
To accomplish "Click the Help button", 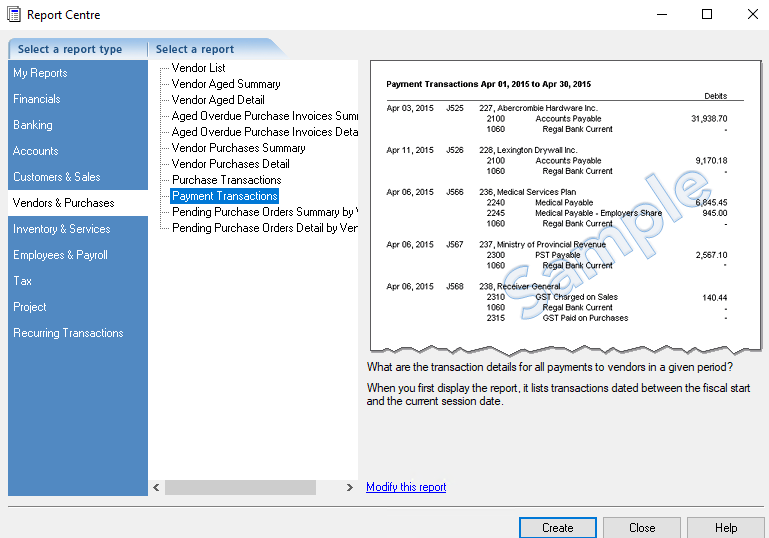I will point(726,528).
